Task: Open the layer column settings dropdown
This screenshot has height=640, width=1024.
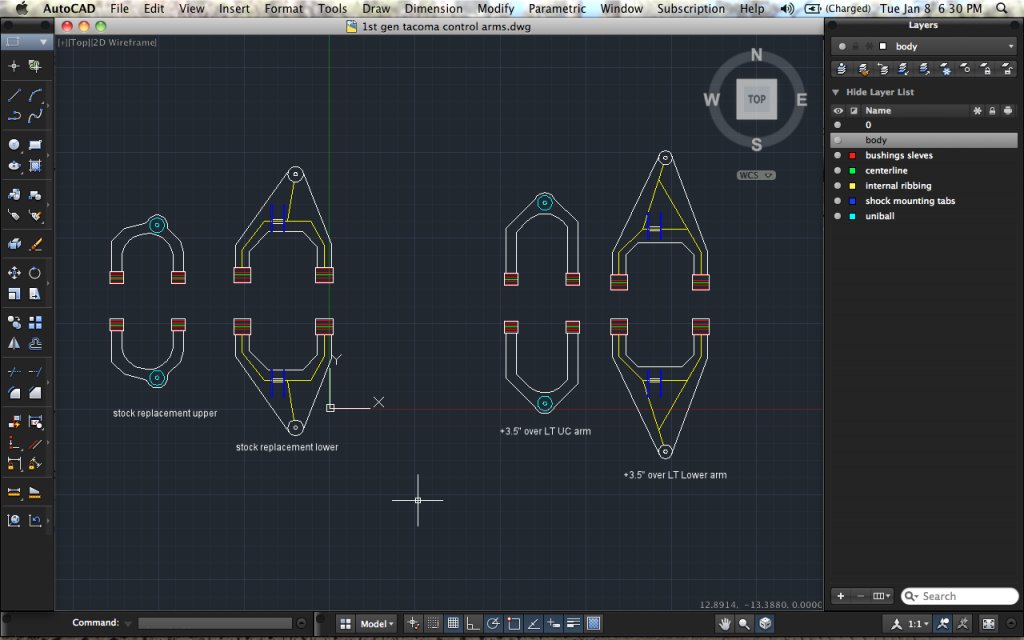Action: (x=882, y=596)
